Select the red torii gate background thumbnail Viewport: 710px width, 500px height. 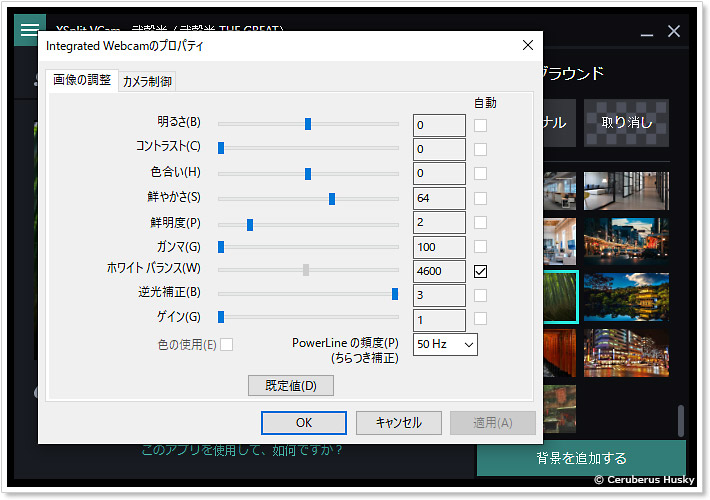560,353
